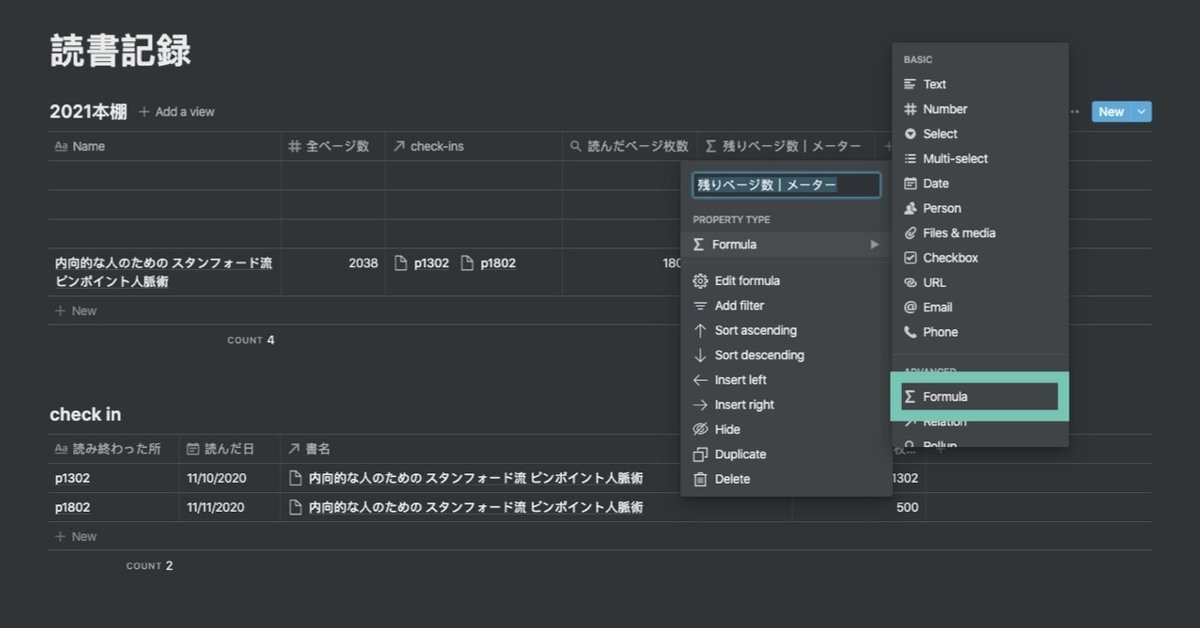Screen dimensions: 1200x628
Task: Open the 読んだ日 column header
Action: coord(229,449)
